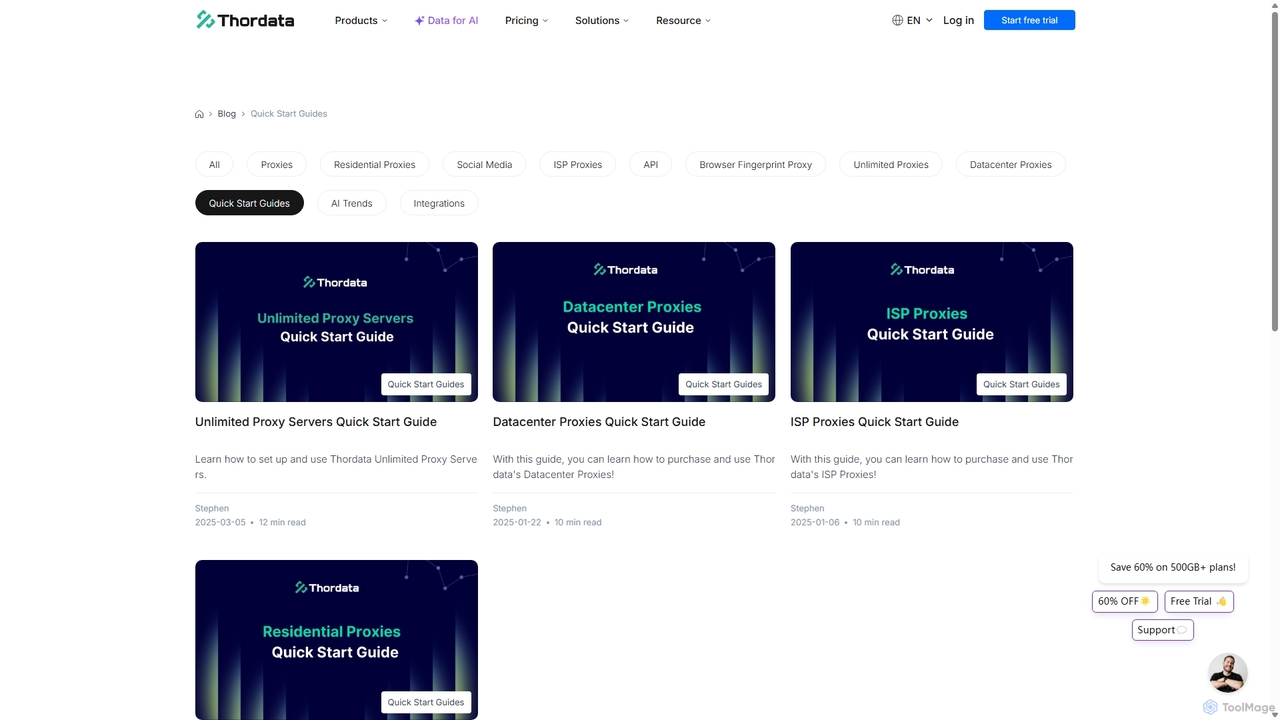
Task: Click Save 60% on 500GB+ plans bubble
Action: (x=1173, y=567)
